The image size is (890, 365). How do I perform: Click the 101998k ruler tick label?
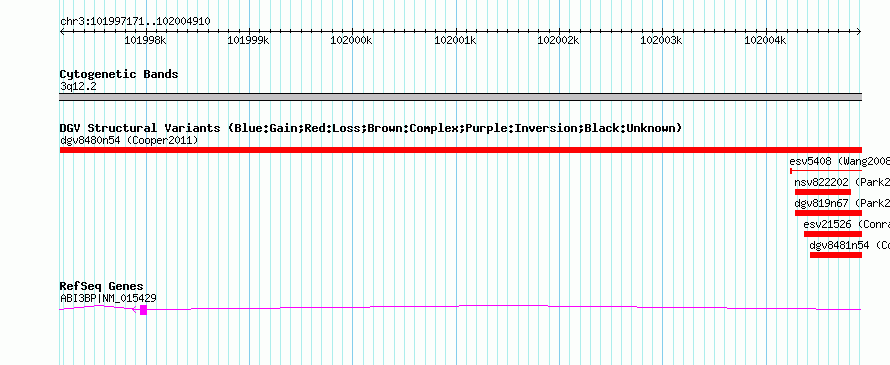[x=145, y=40]
